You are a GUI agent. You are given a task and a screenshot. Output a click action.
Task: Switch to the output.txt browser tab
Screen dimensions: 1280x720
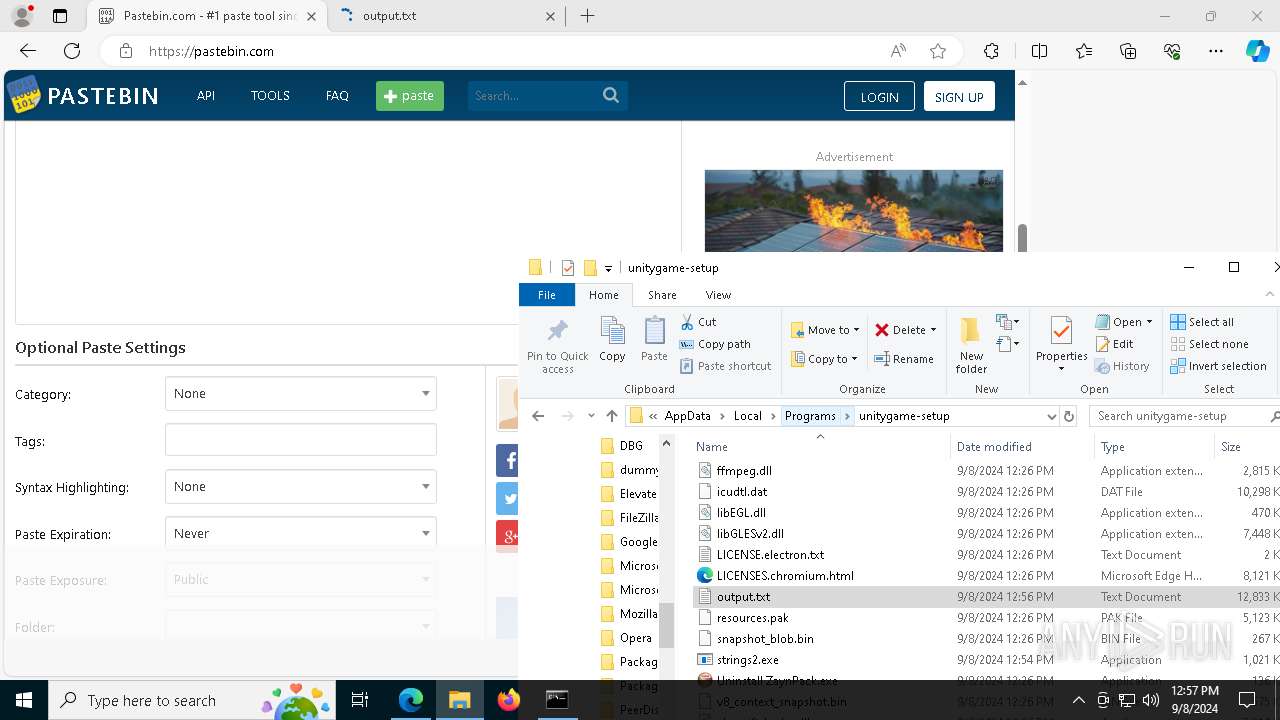tap(446, 16)
